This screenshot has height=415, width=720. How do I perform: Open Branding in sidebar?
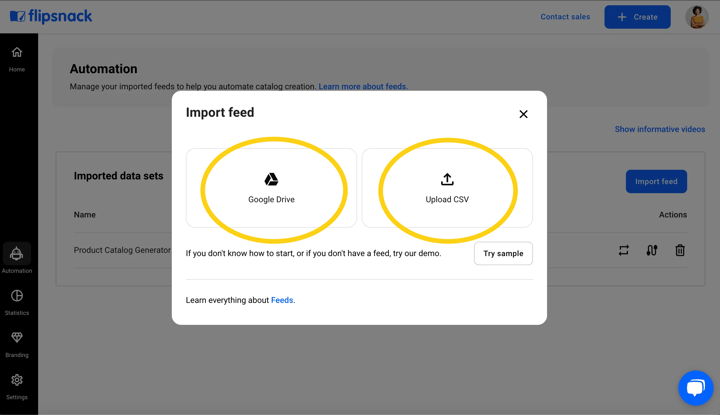(x=17, y=344)
